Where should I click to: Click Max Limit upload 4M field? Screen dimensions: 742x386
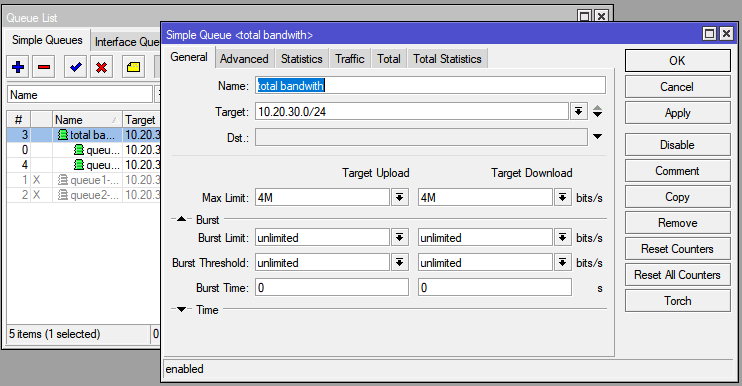click(322, 197)
